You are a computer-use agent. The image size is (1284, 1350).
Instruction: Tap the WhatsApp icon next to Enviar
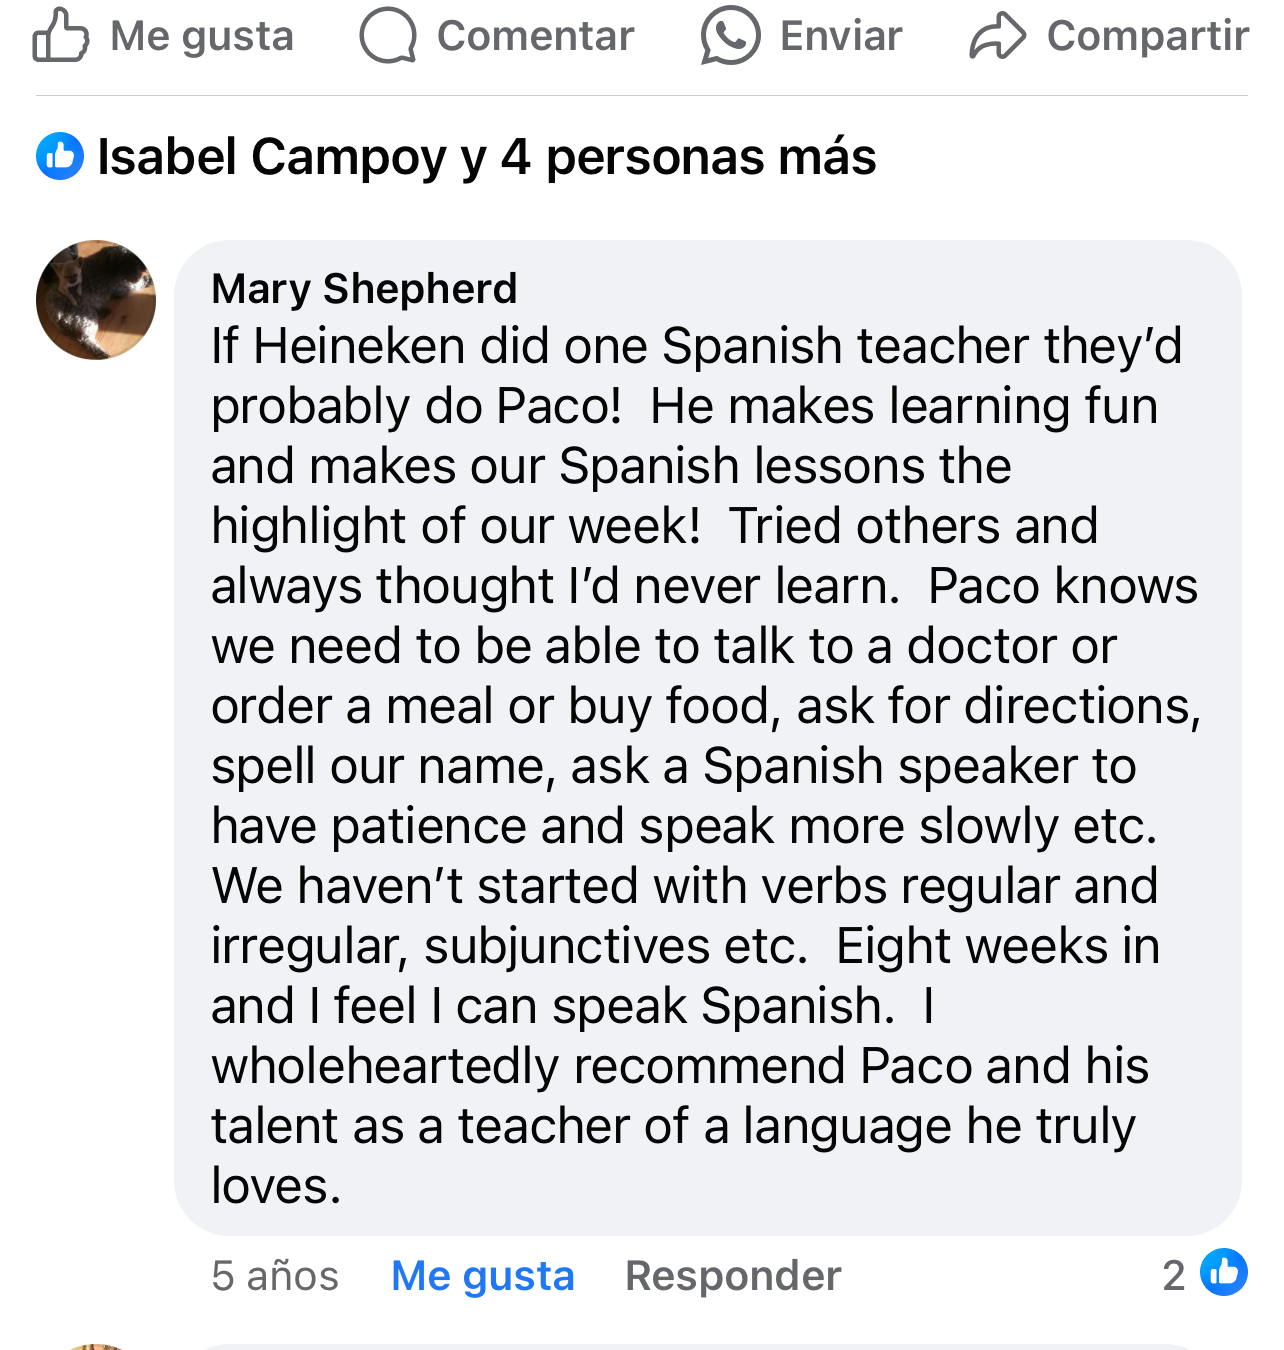pos(730,36)
